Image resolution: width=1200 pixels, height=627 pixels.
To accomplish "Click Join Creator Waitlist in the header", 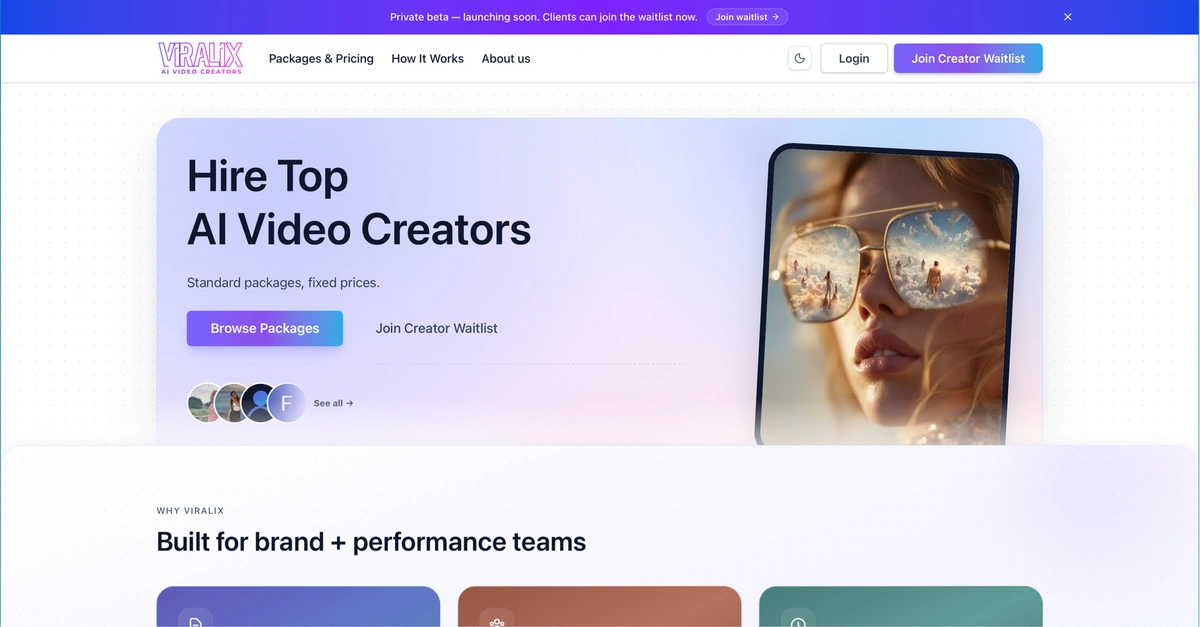I will pos(967,58).
